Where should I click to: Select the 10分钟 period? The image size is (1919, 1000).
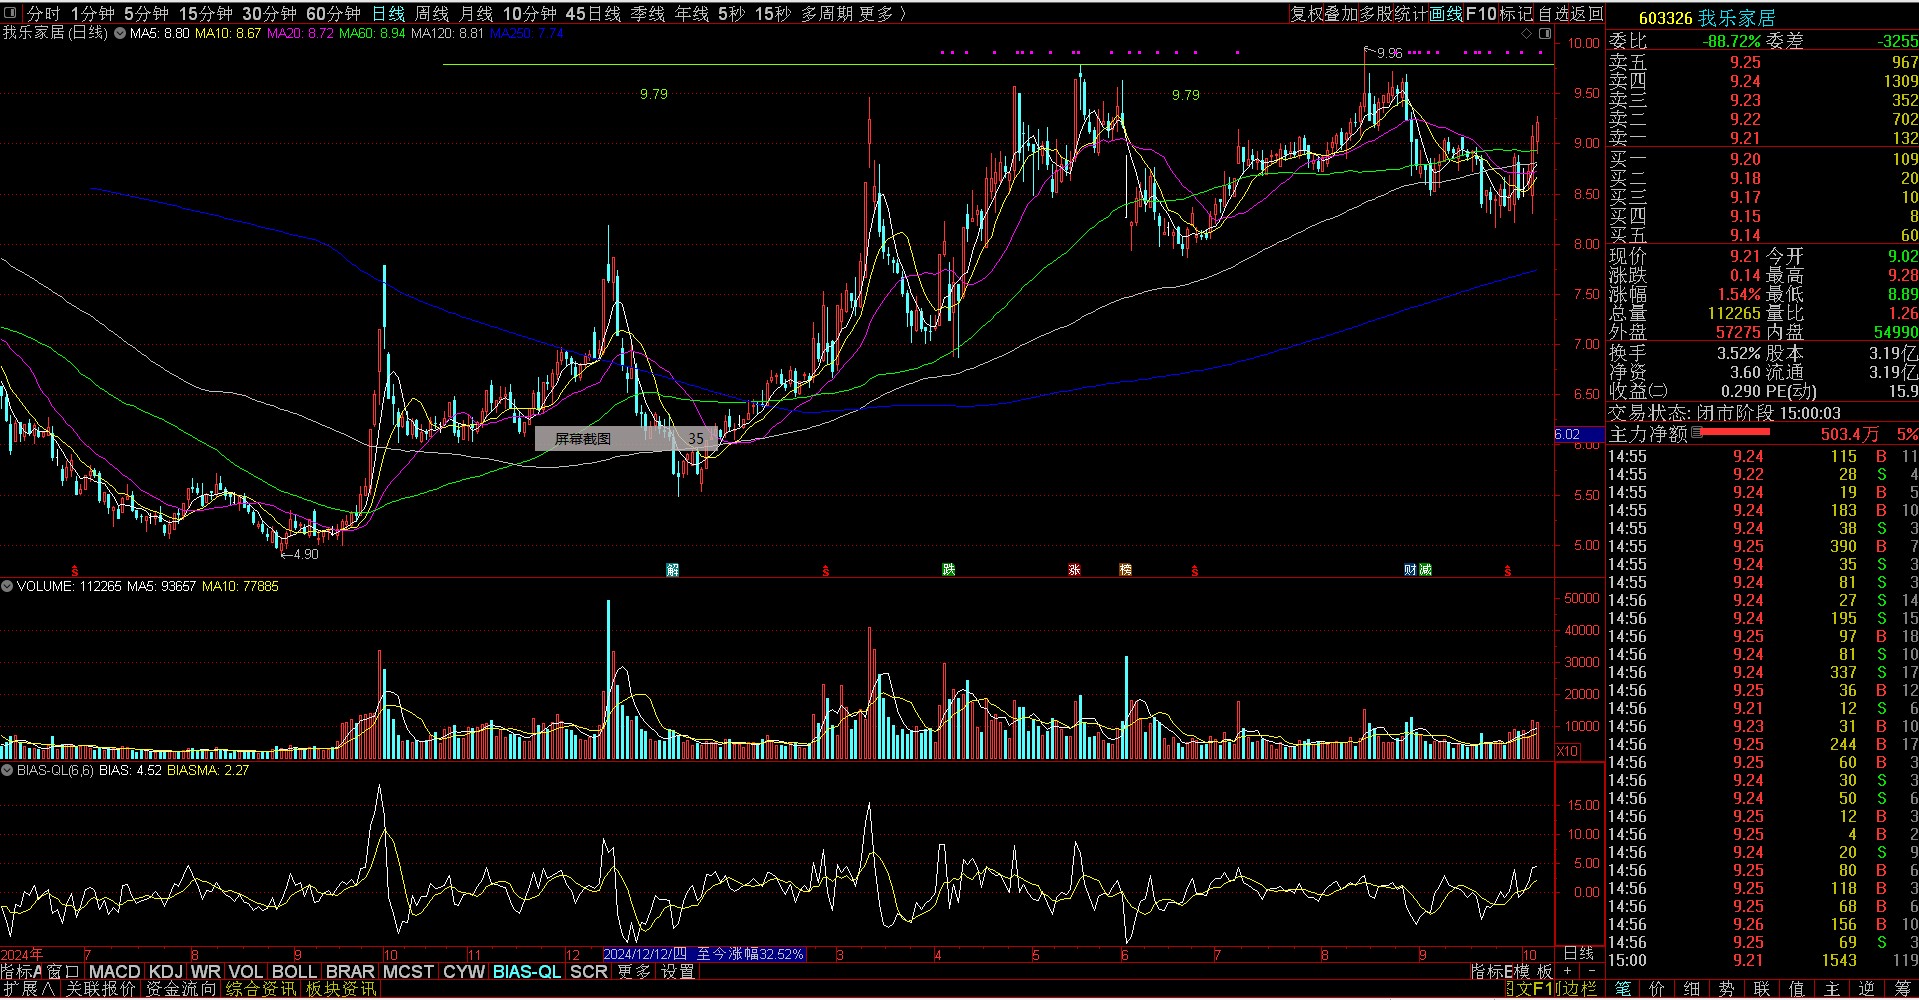click(x=529, y=14)
